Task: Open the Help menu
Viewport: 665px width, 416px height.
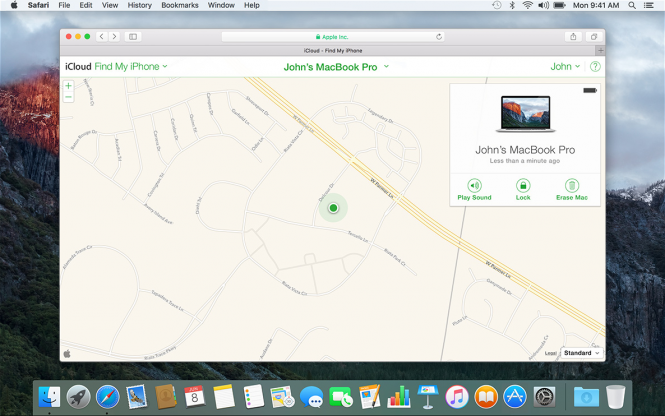Action: [x=251, y=5]
